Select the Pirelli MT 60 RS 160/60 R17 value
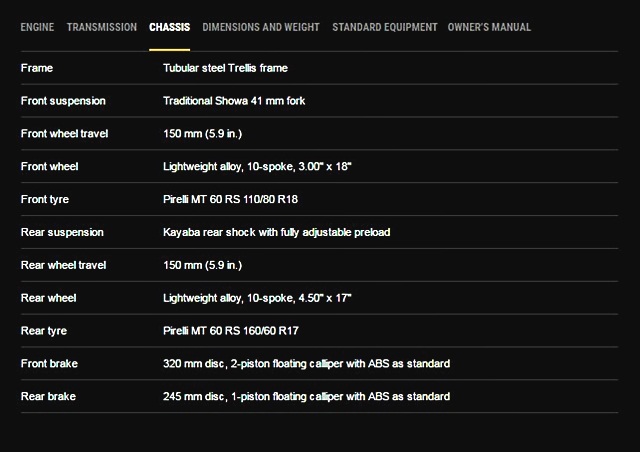Image resolution: width=640 pixels, height=452 pixels. 230,330
